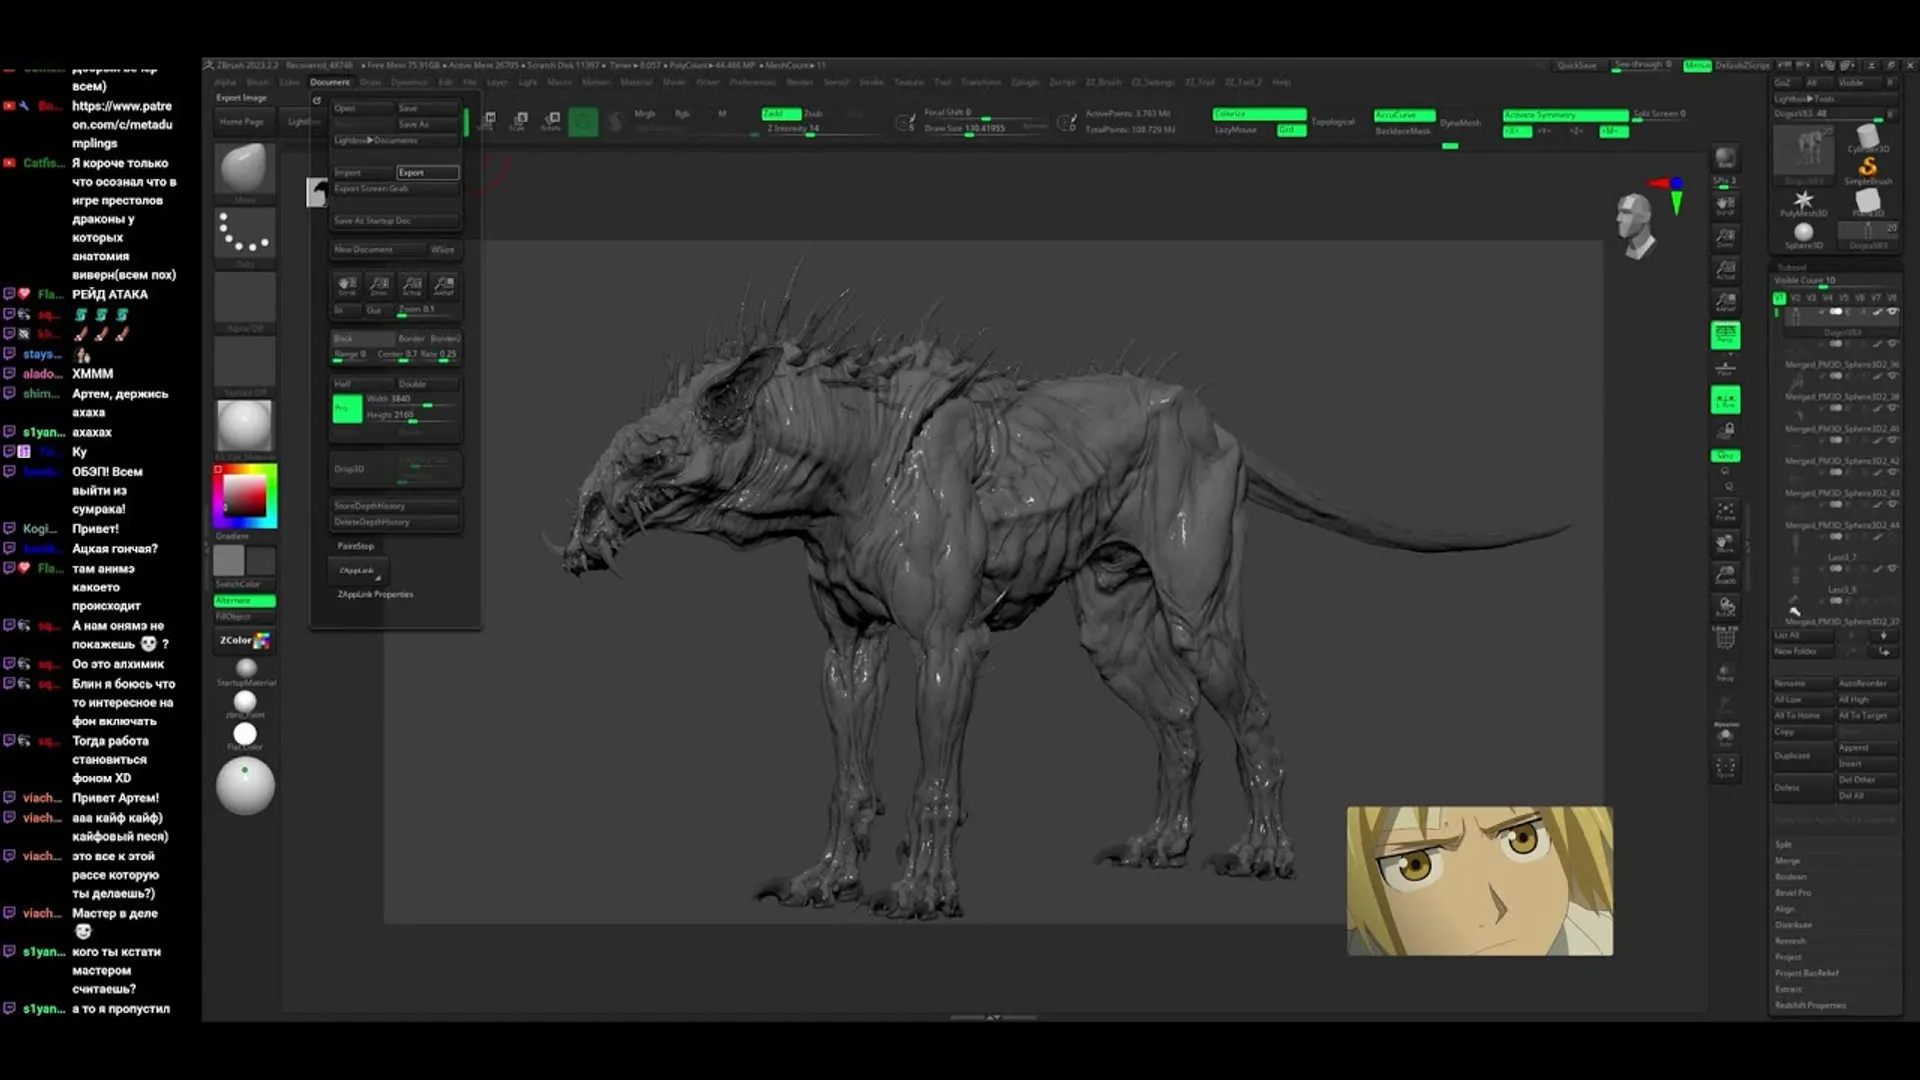Click the New Document button

(x=378, y=249)
